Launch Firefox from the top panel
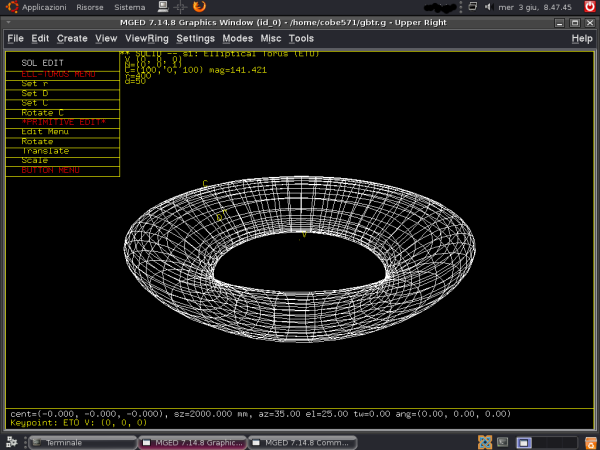This screenshot has width=600, height=450. pyautogui.click(x=199, y=6)
